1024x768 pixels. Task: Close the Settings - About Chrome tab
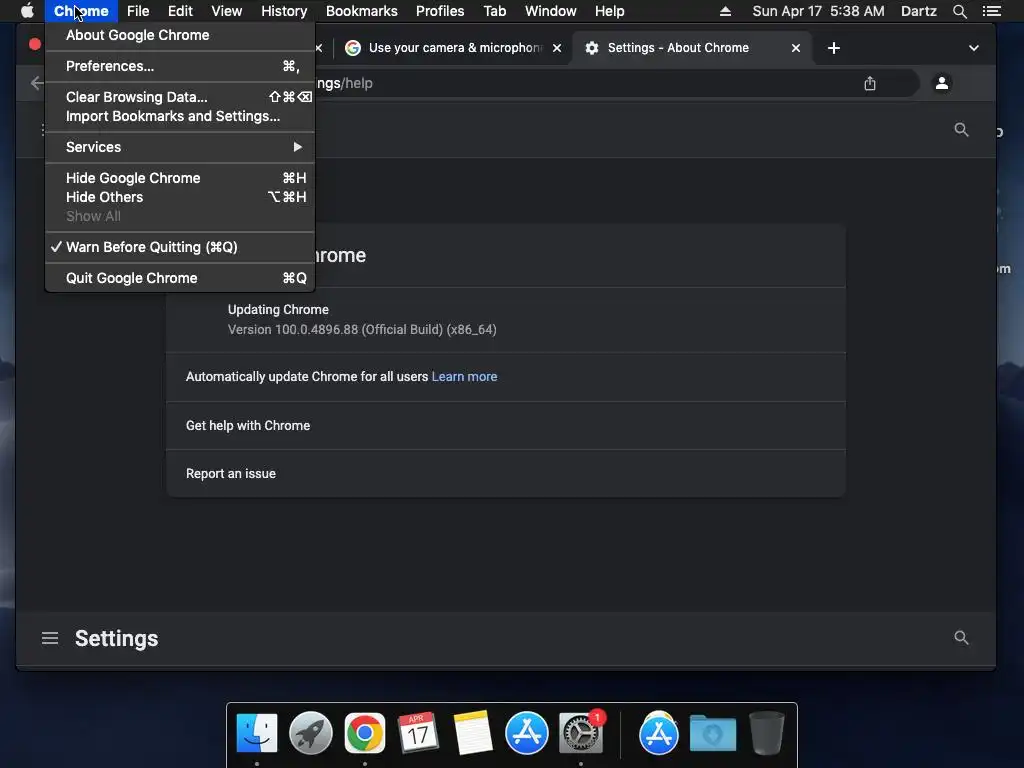[x=795, y=48]
